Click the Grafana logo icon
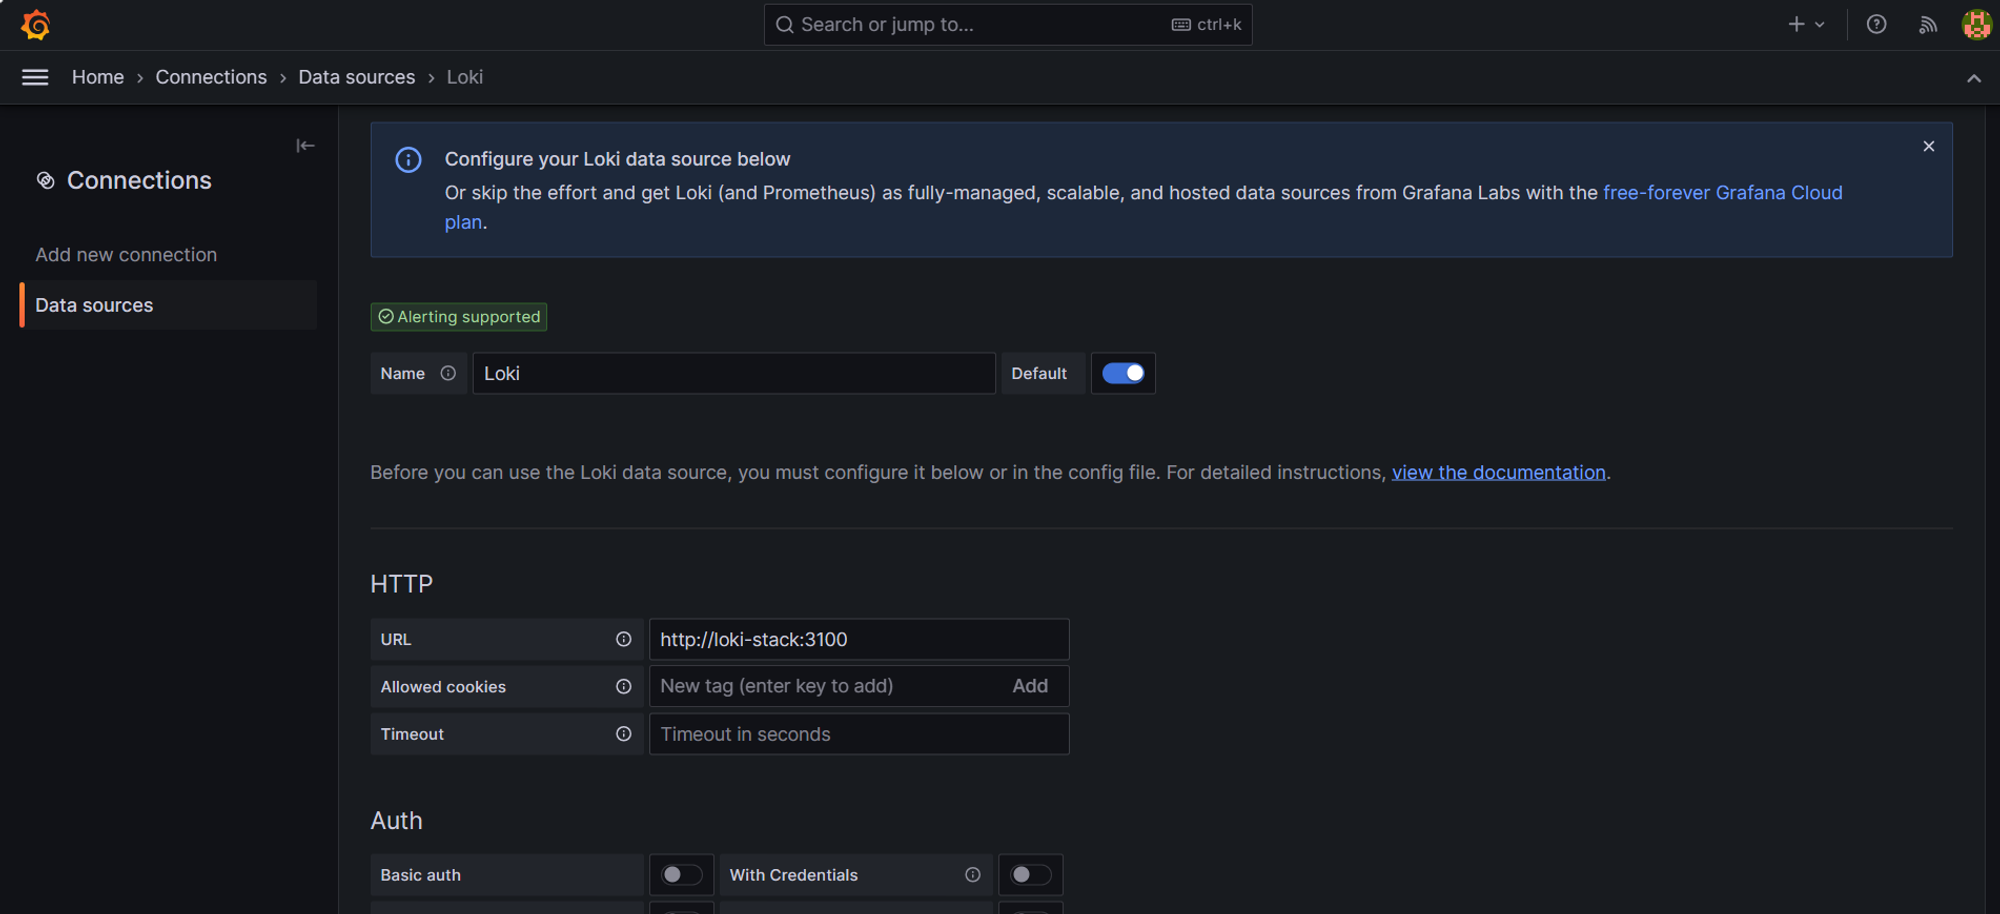The image size is (2000, 914). coord(36,24)
